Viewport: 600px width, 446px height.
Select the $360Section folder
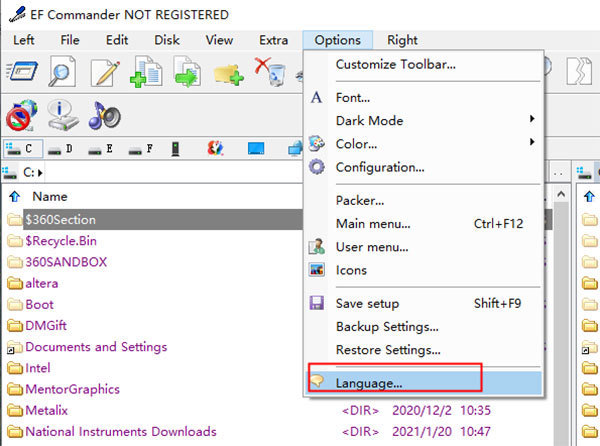click(x=60, y=220)
